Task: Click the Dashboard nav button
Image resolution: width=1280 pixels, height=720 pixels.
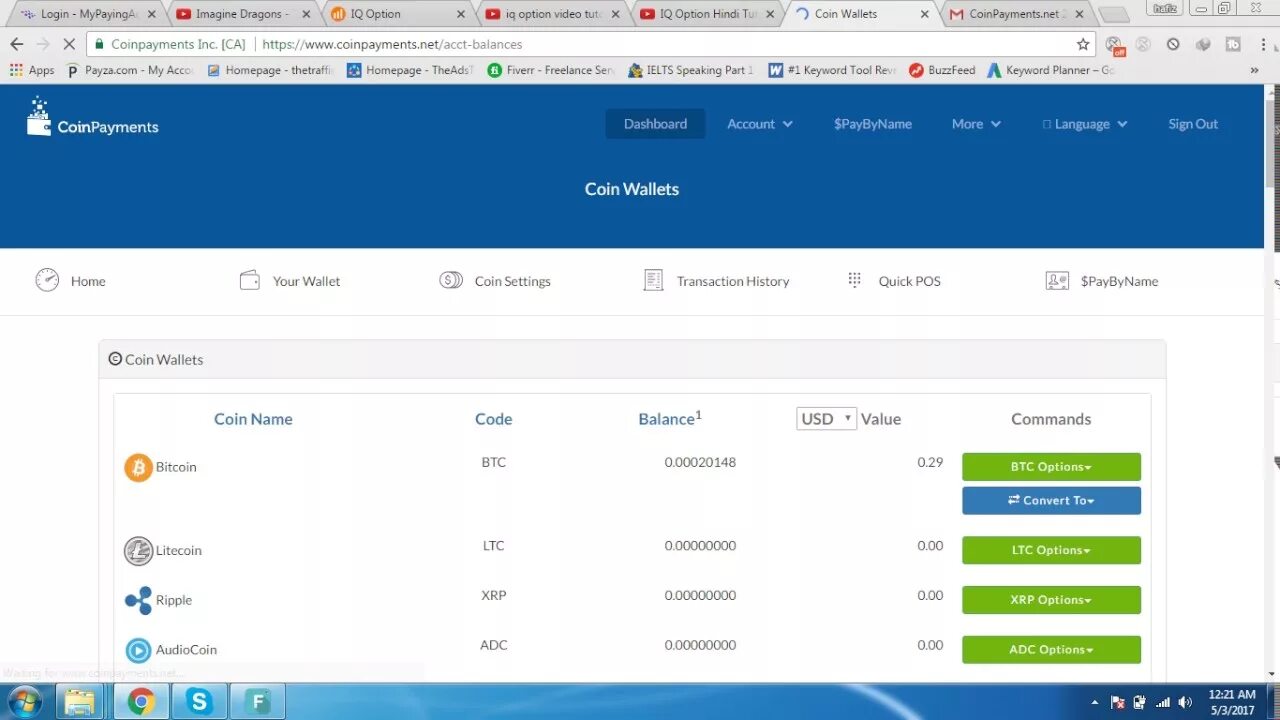Action: point(655,124)
